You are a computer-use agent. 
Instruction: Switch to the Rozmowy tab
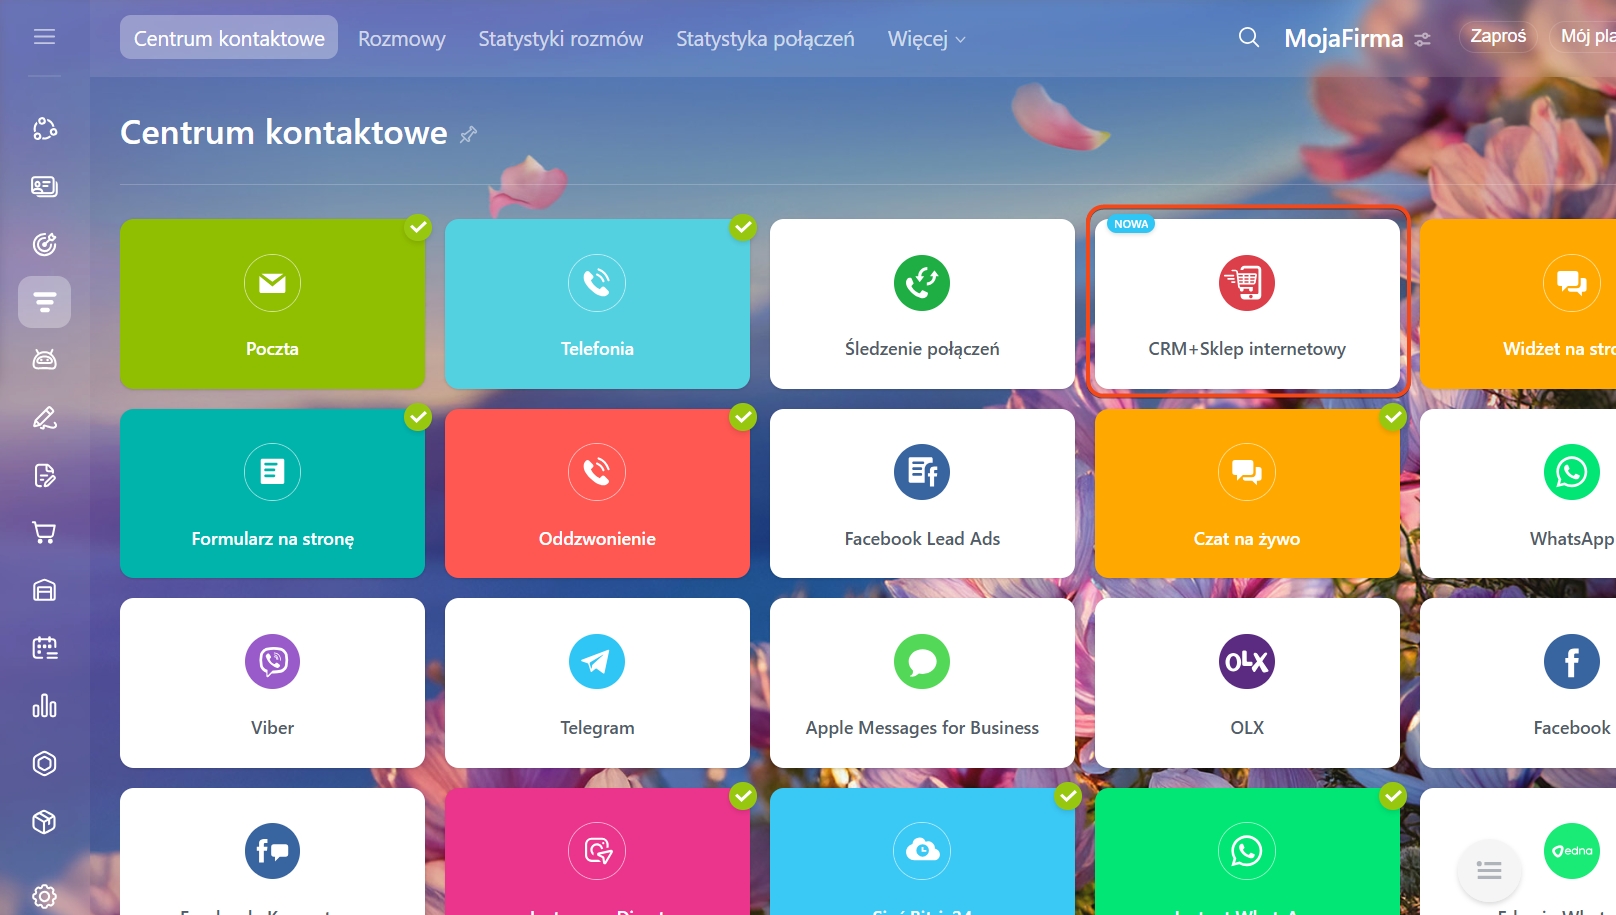pyautogui.click(x=401, y=39)
